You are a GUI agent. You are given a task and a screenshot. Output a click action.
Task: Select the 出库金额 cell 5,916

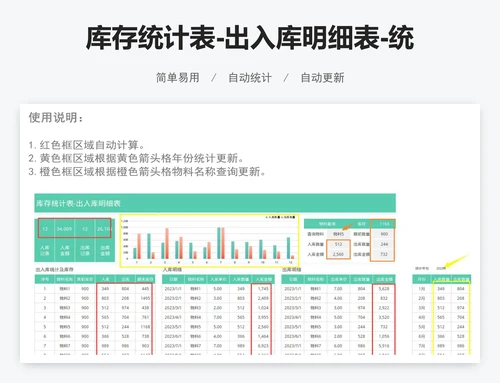click(x=384, y=346)
